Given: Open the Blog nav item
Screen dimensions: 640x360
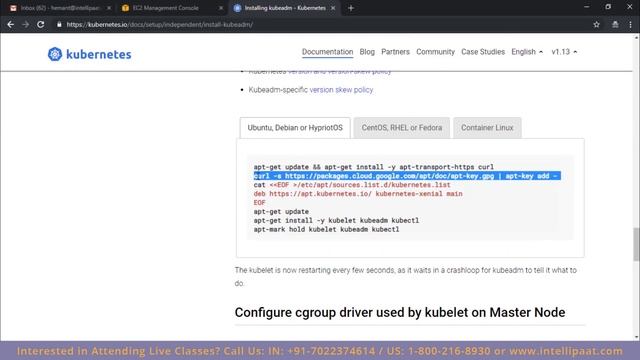Looking at the screenshot, I should (x=367, y=52).
